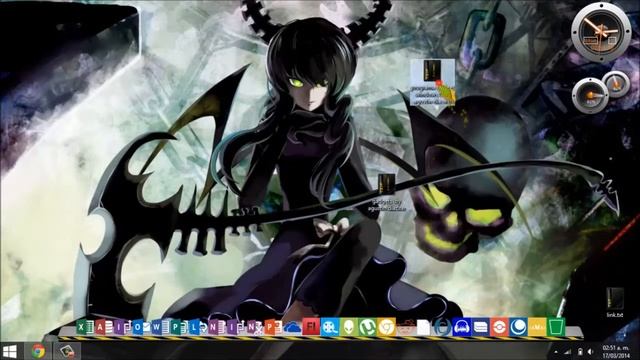Open the green Alienware alien head icon
This screenshot has width=640, height=360.
pyautogui.click(x=349, y=327)
